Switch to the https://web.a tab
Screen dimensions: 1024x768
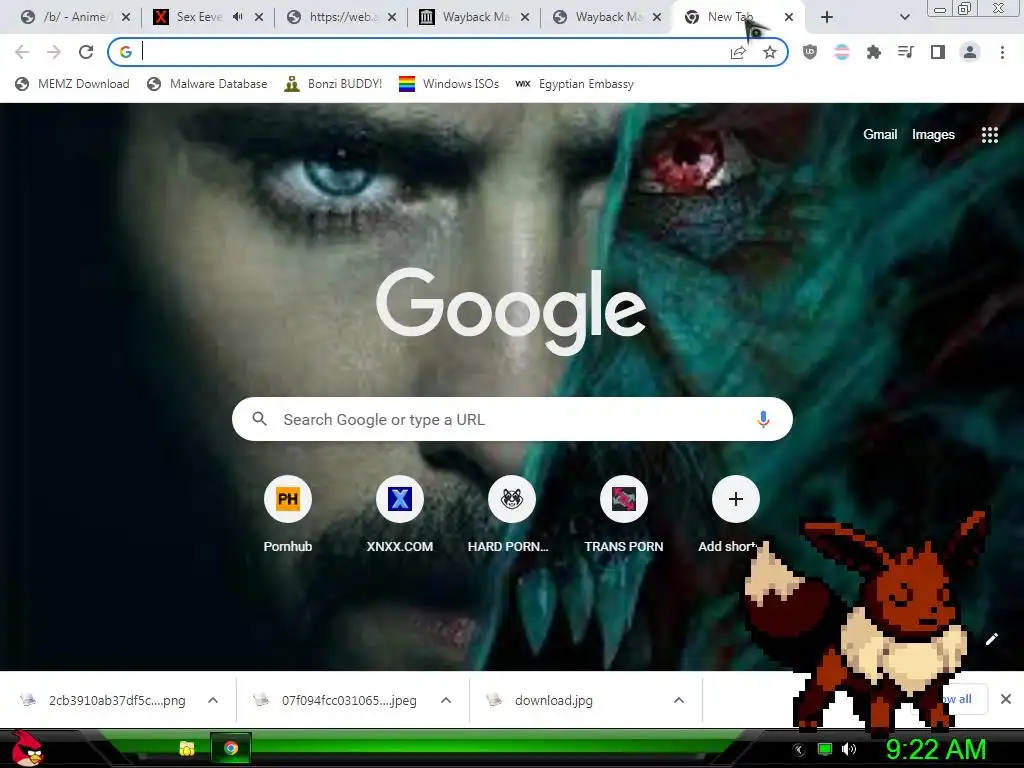click(342, 17)
